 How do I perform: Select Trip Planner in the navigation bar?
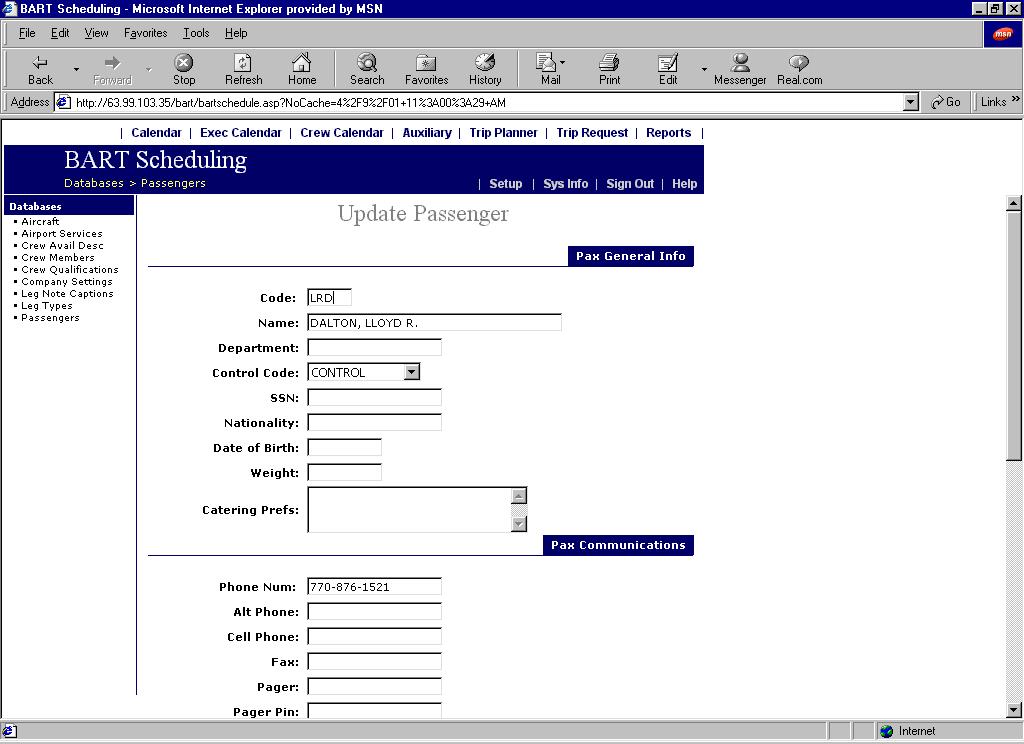pos(503,132)
